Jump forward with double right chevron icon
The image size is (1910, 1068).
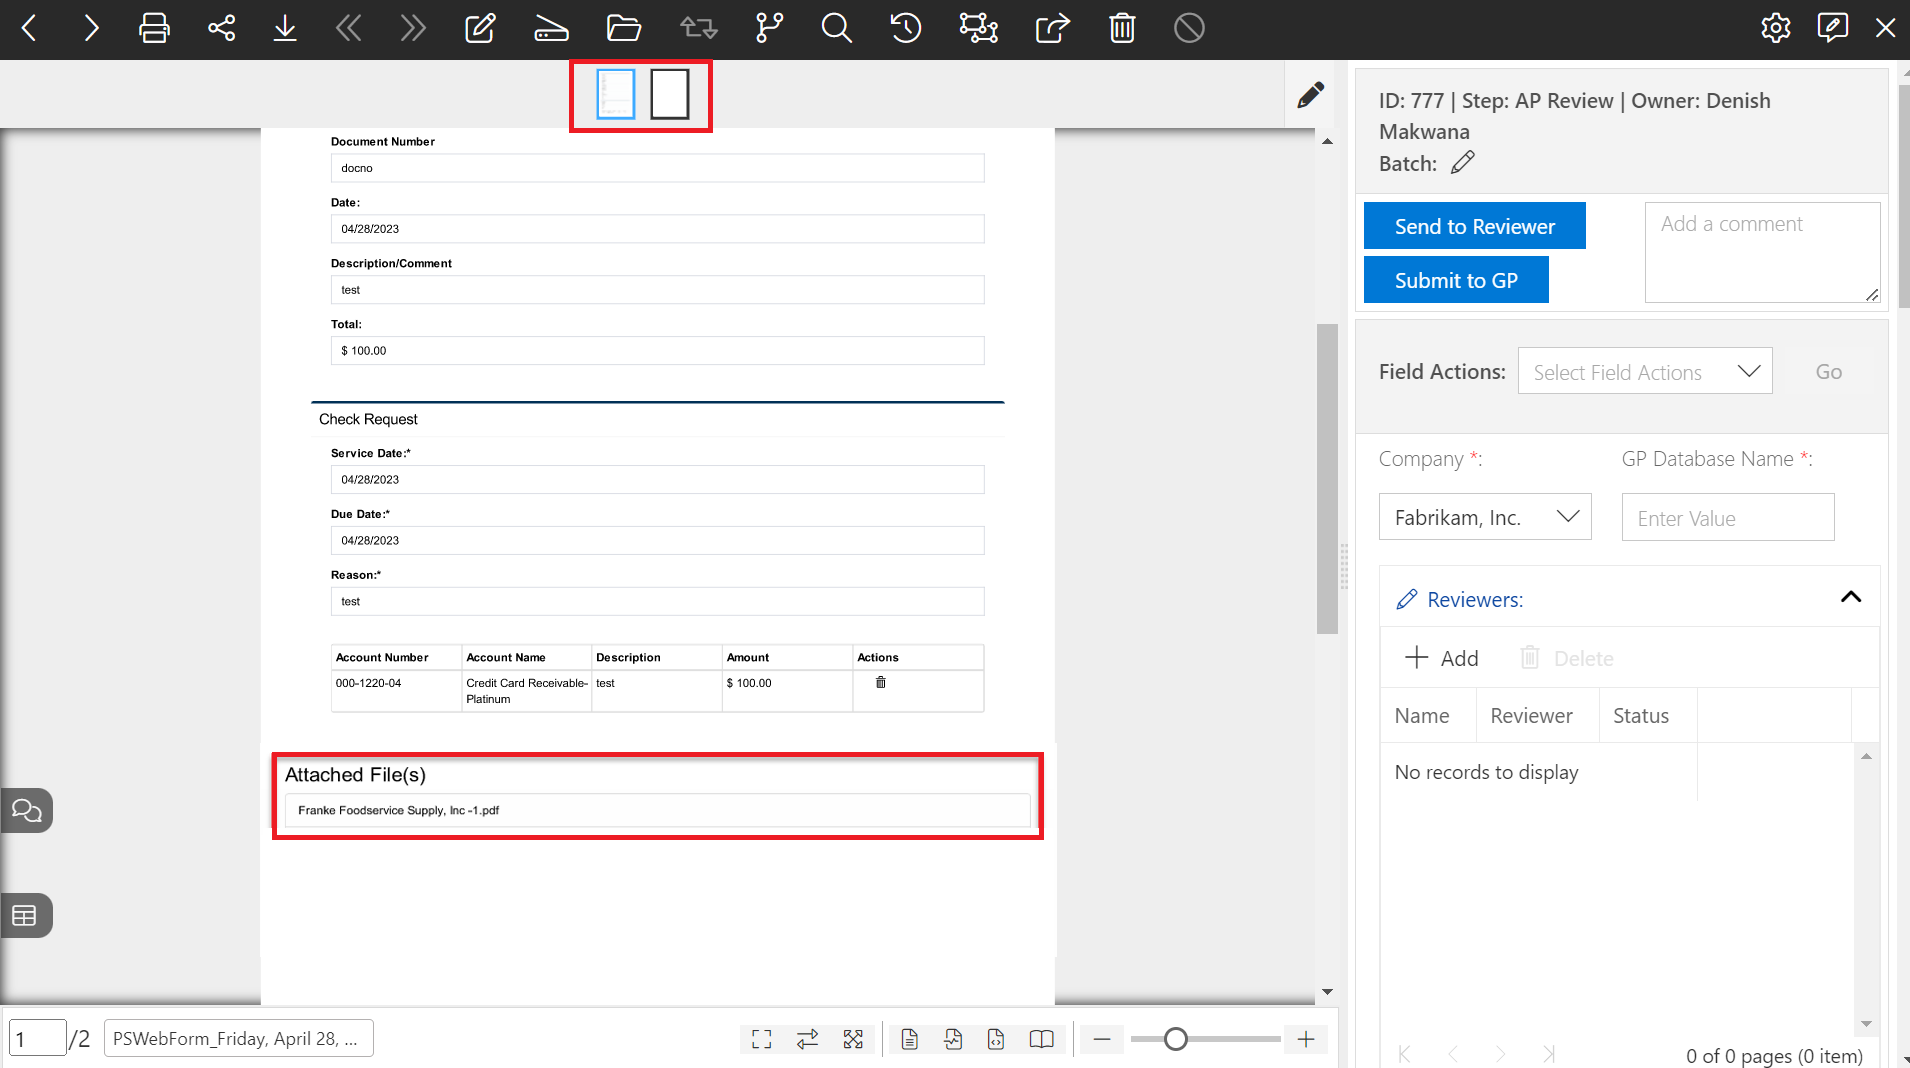point(413,28)
